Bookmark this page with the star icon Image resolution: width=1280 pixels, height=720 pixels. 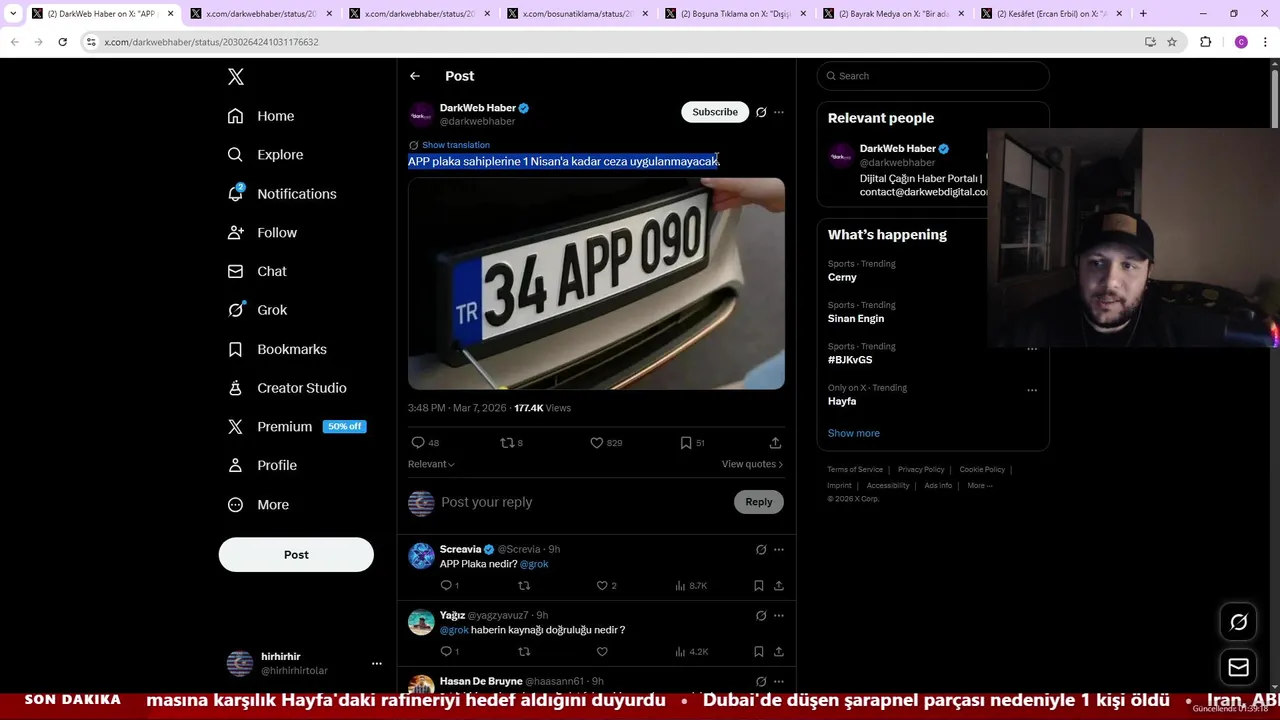click(x=1172, y=42)
